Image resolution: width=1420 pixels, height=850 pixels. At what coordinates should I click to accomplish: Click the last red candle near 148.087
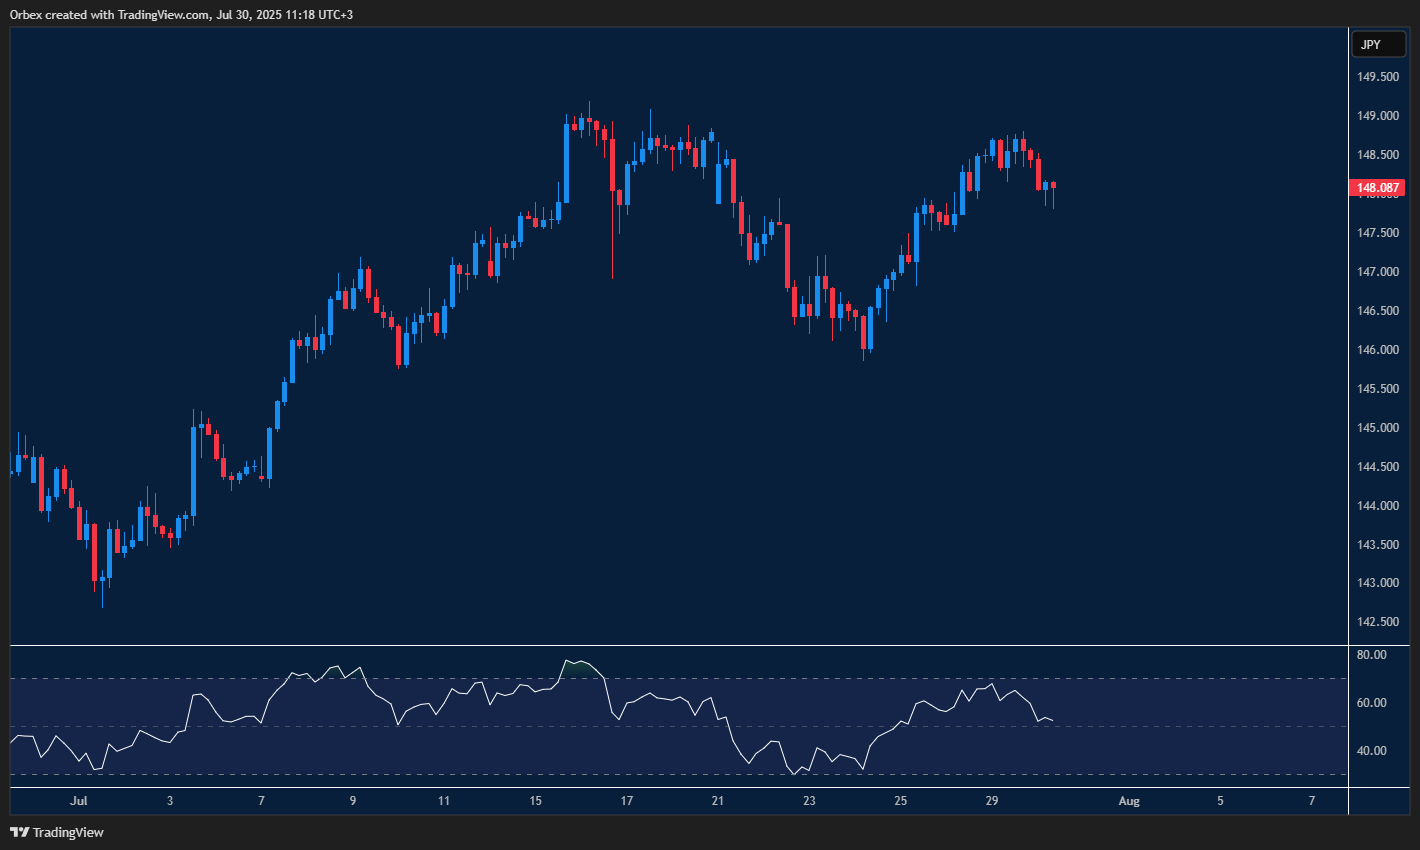click(x=1053, y=185)
